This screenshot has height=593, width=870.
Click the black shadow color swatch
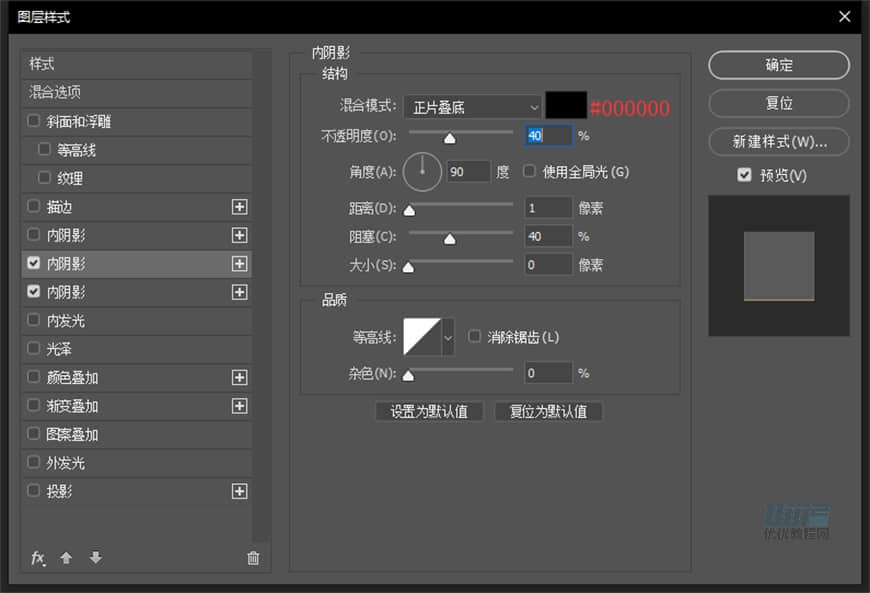(563, 105)
